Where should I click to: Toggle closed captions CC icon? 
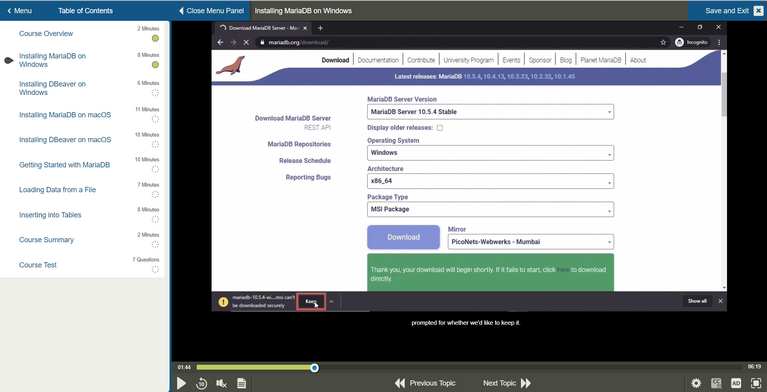pyautogui.click(x=716, y=383)
